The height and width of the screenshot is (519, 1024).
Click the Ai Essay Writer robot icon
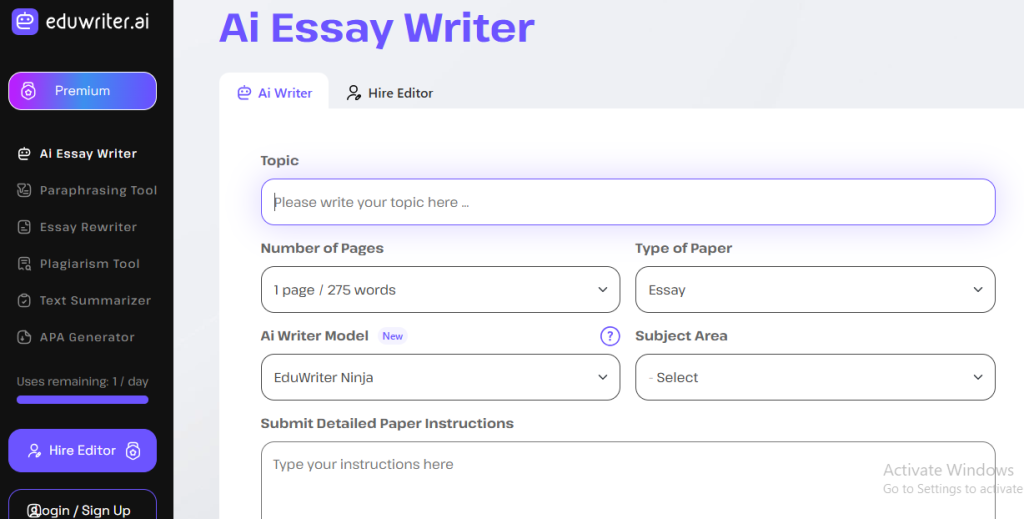(24, 154)
